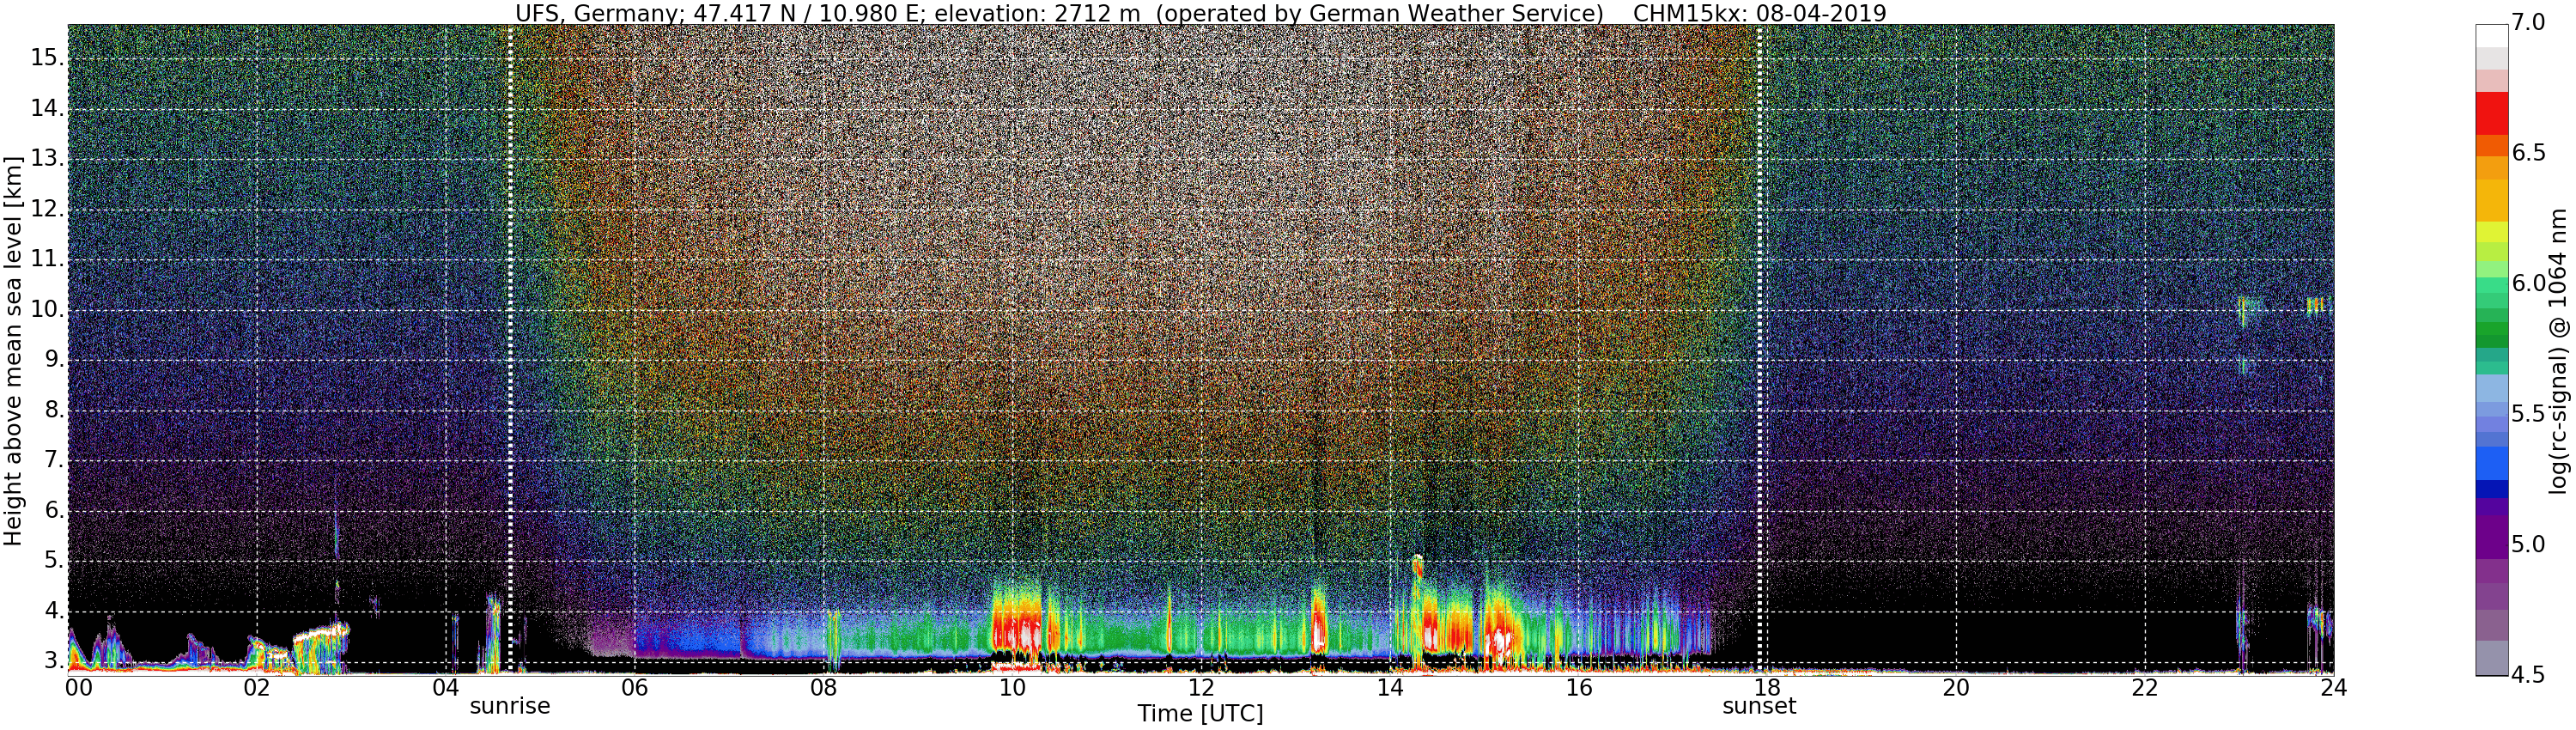Screen dimensions: 2576x730
Task: Click height axis tick '11.'
Action: pyautogui.click(x=47, y=260)
